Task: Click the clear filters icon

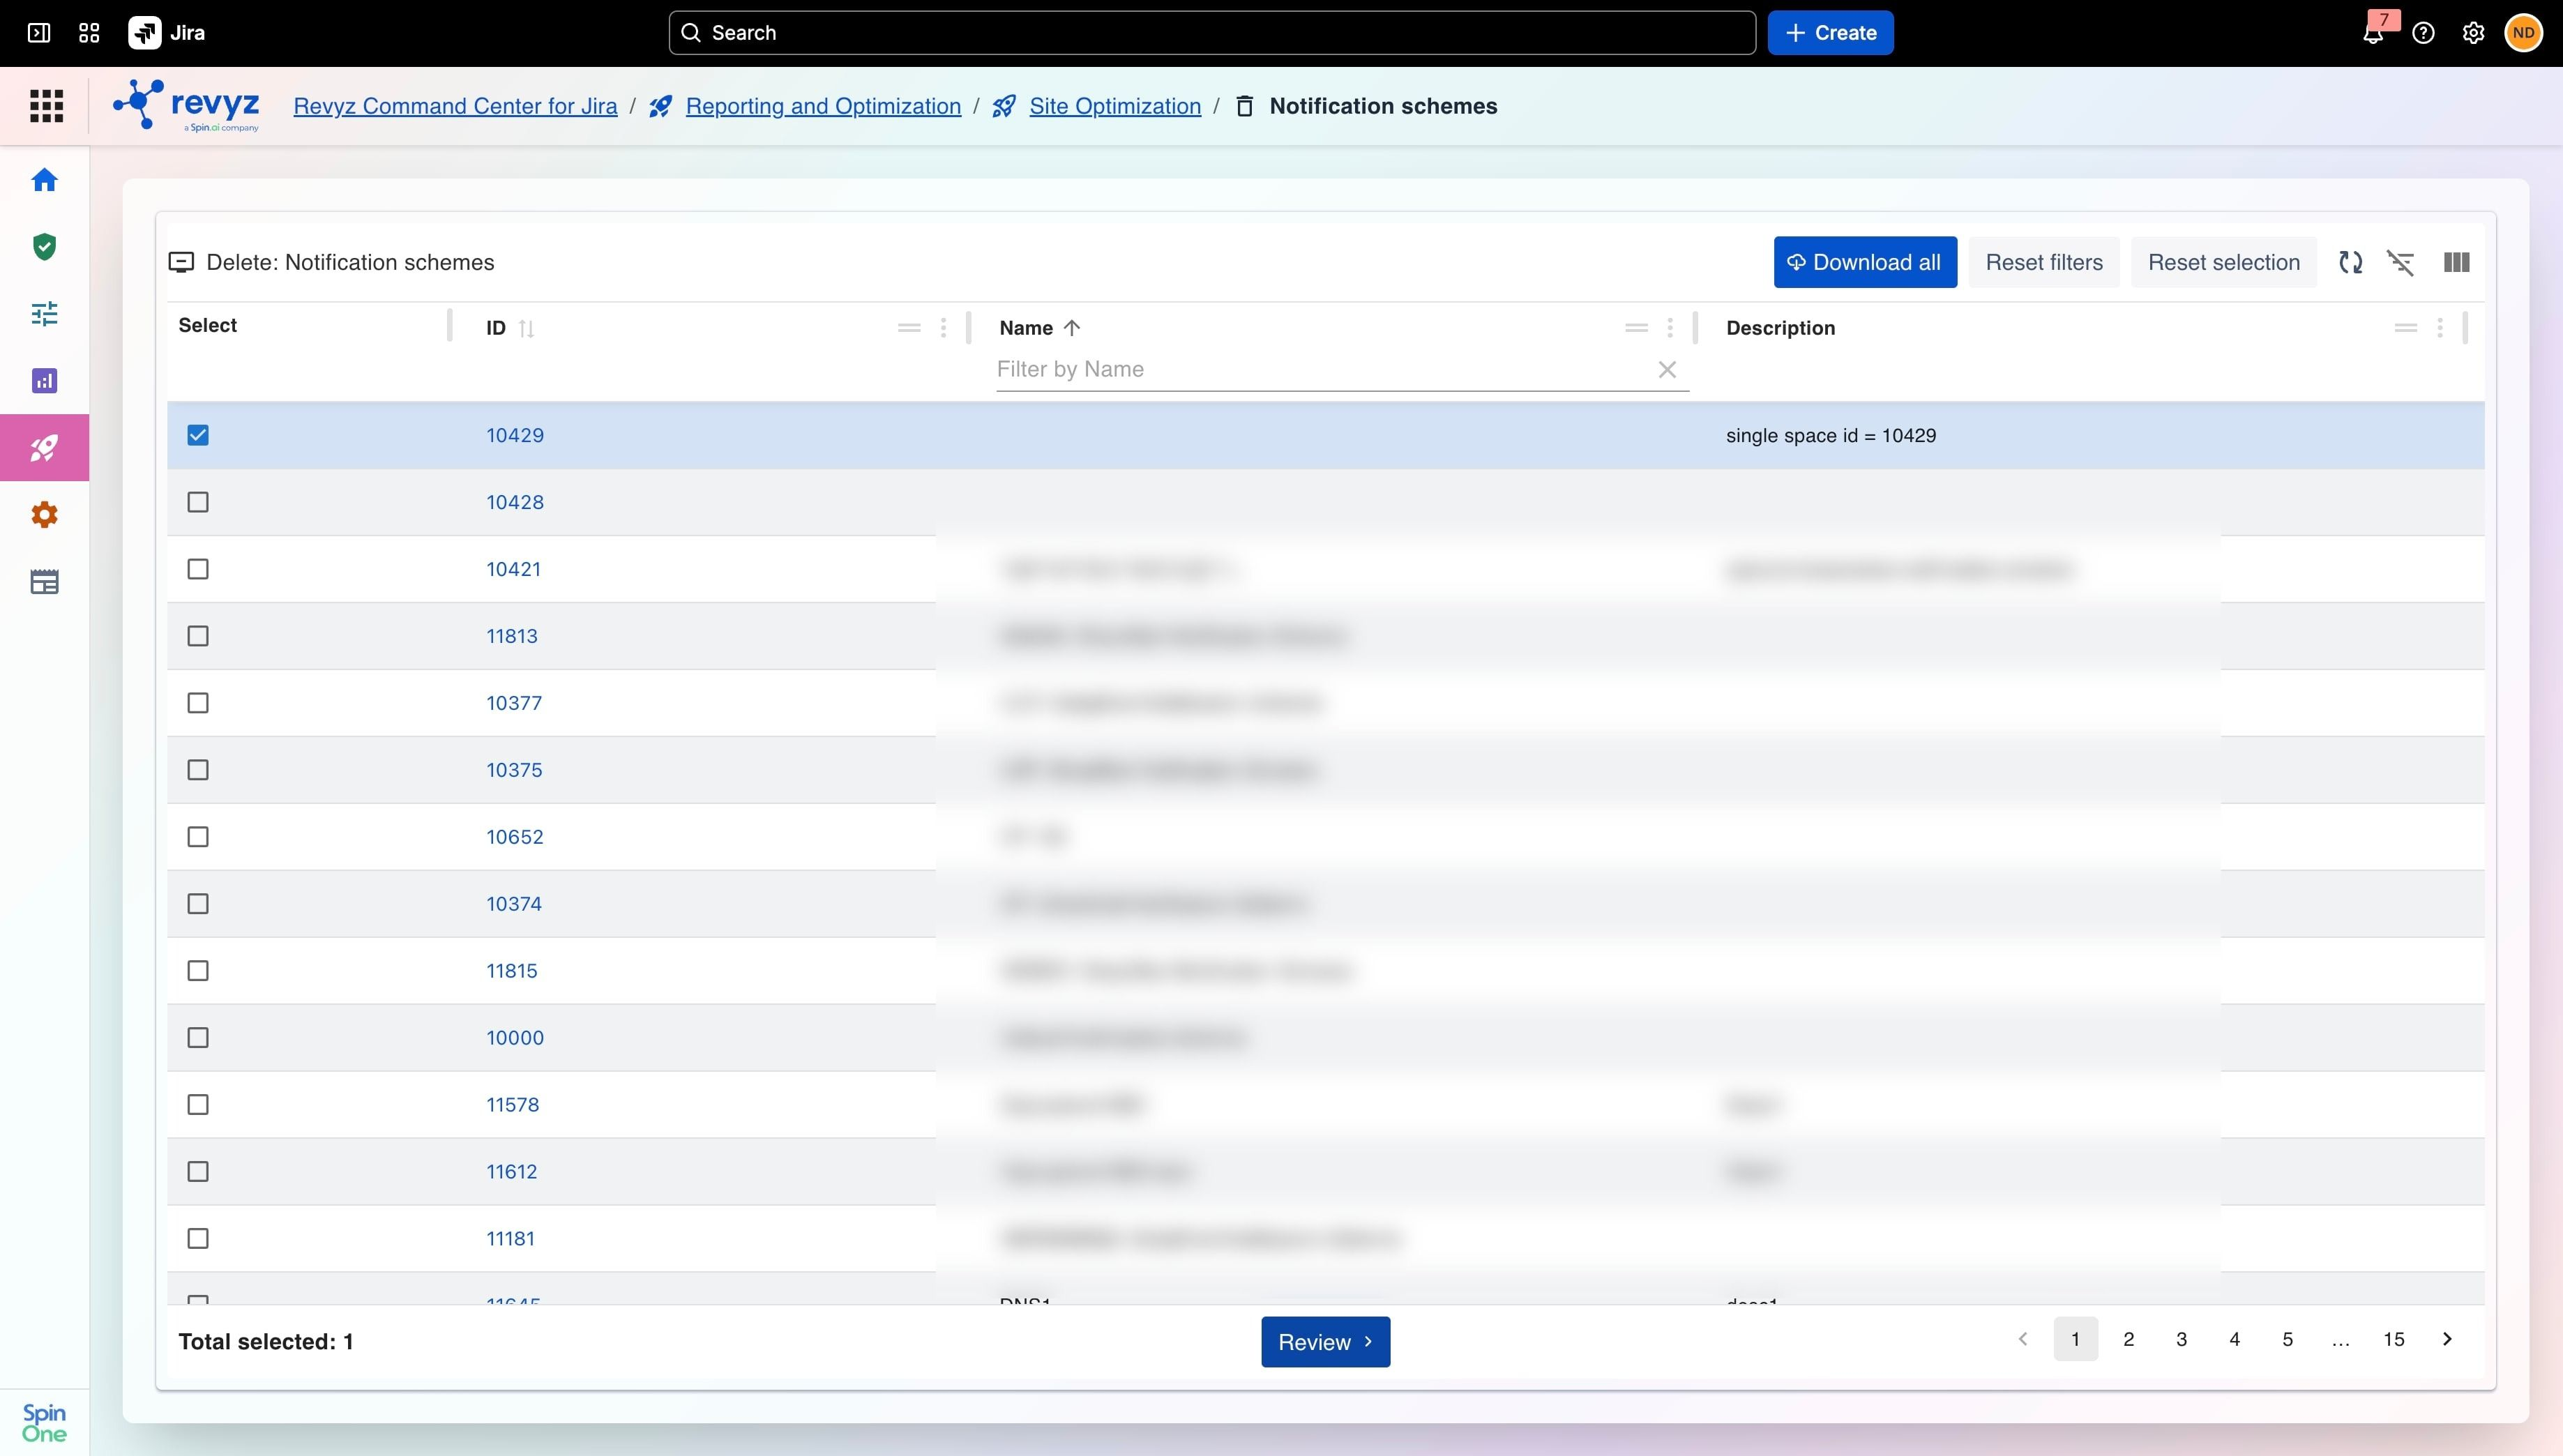Action: coord(2401,262)
